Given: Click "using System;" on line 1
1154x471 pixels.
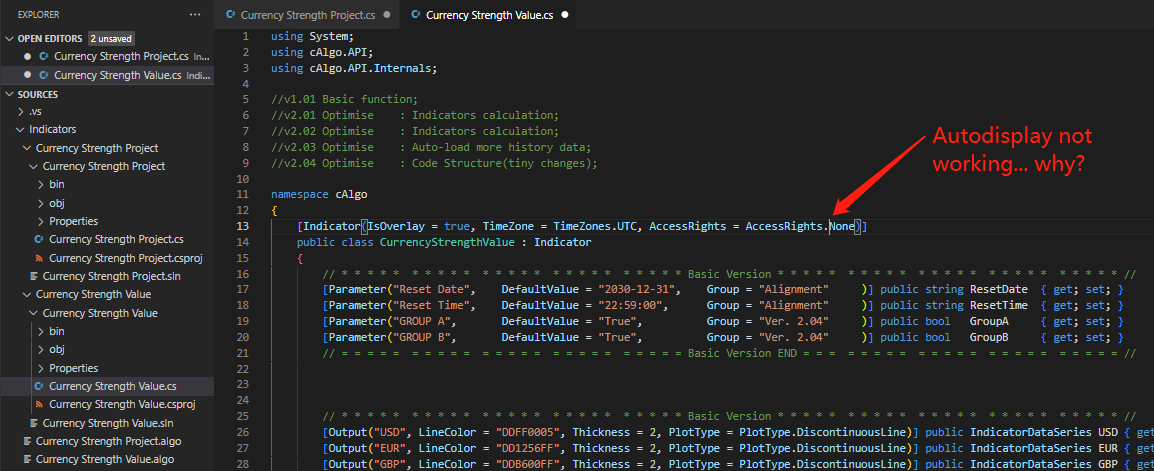Looking at the screenshot, I should 312,36.
